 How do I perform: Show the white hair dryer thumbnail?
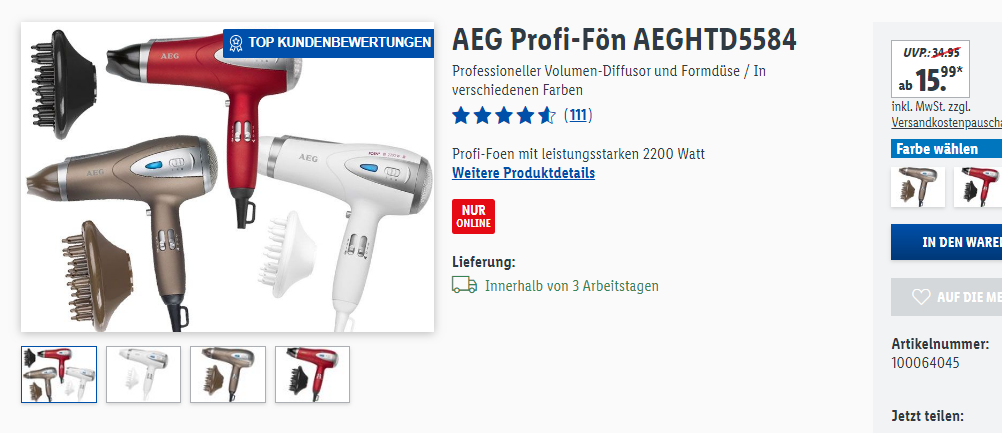tap(143, 374)
